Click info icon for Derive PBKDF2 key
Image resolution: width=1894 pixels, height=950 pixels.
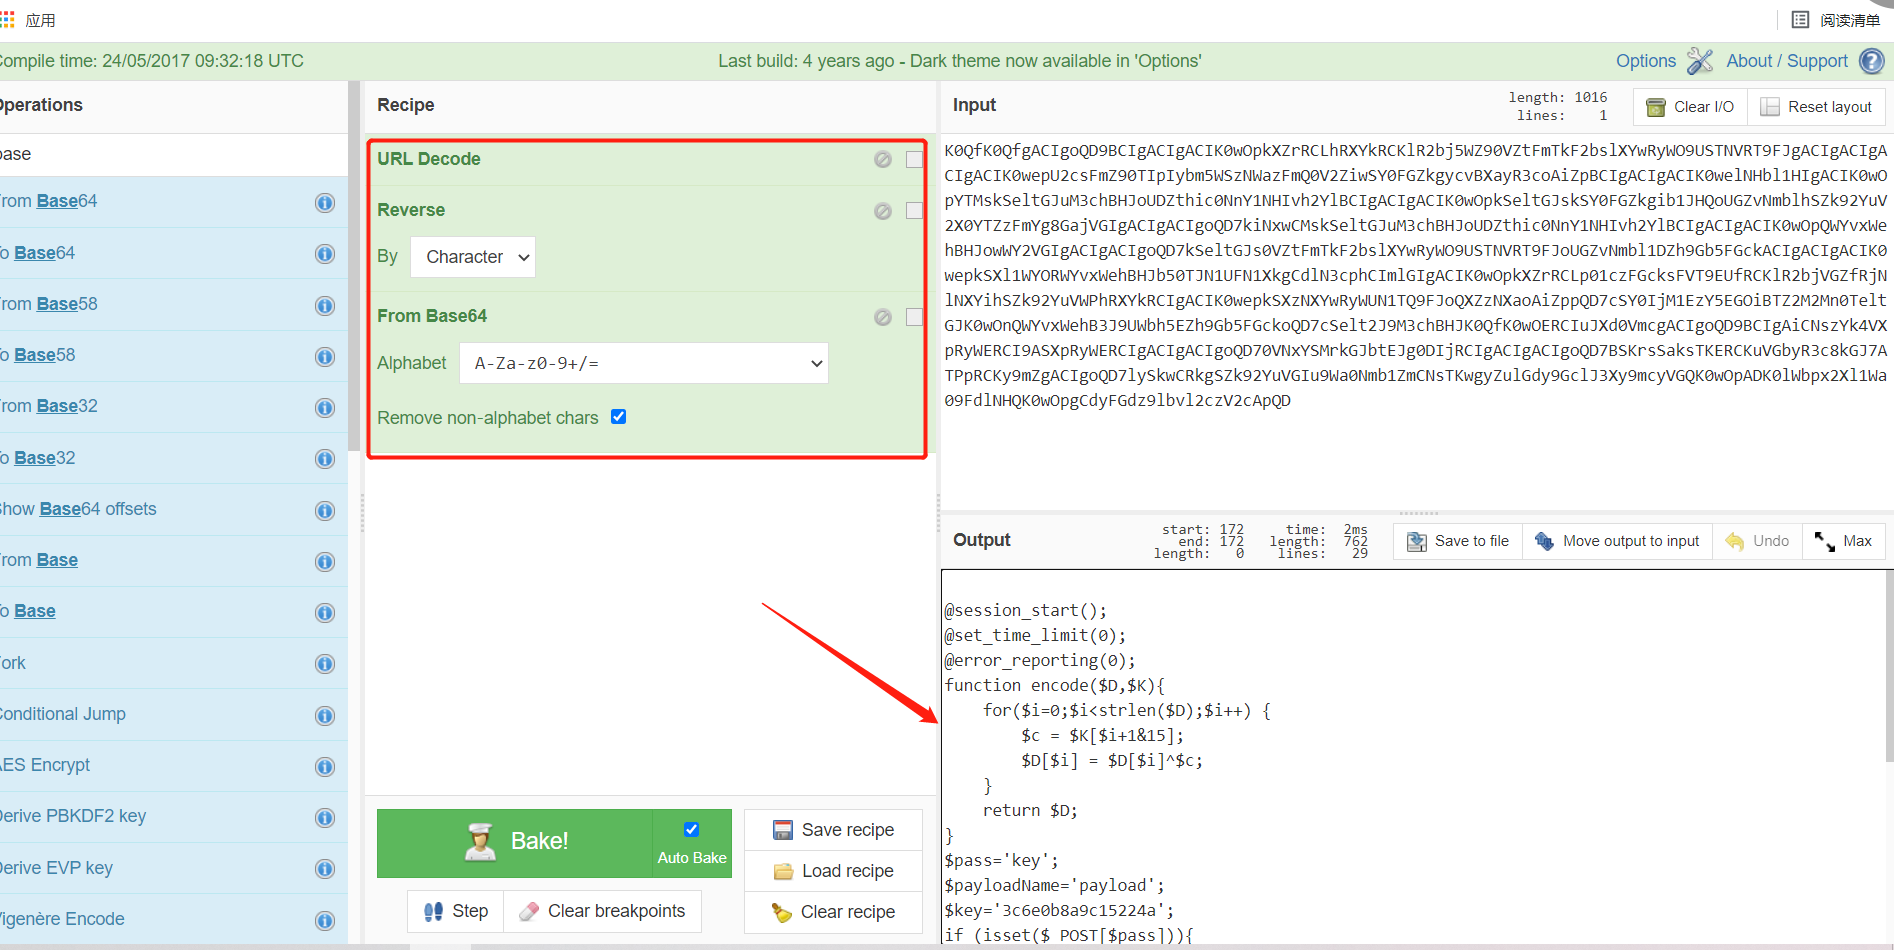click(x=325, y=818)
